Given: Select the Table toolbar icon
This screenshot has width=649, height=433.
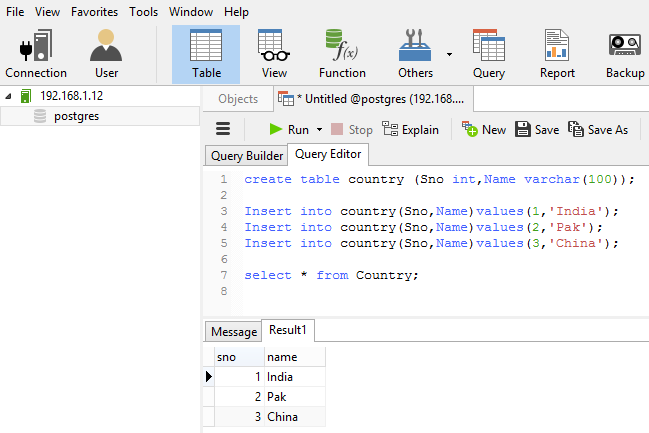Looking at the screenshot, I should [206, 54].
